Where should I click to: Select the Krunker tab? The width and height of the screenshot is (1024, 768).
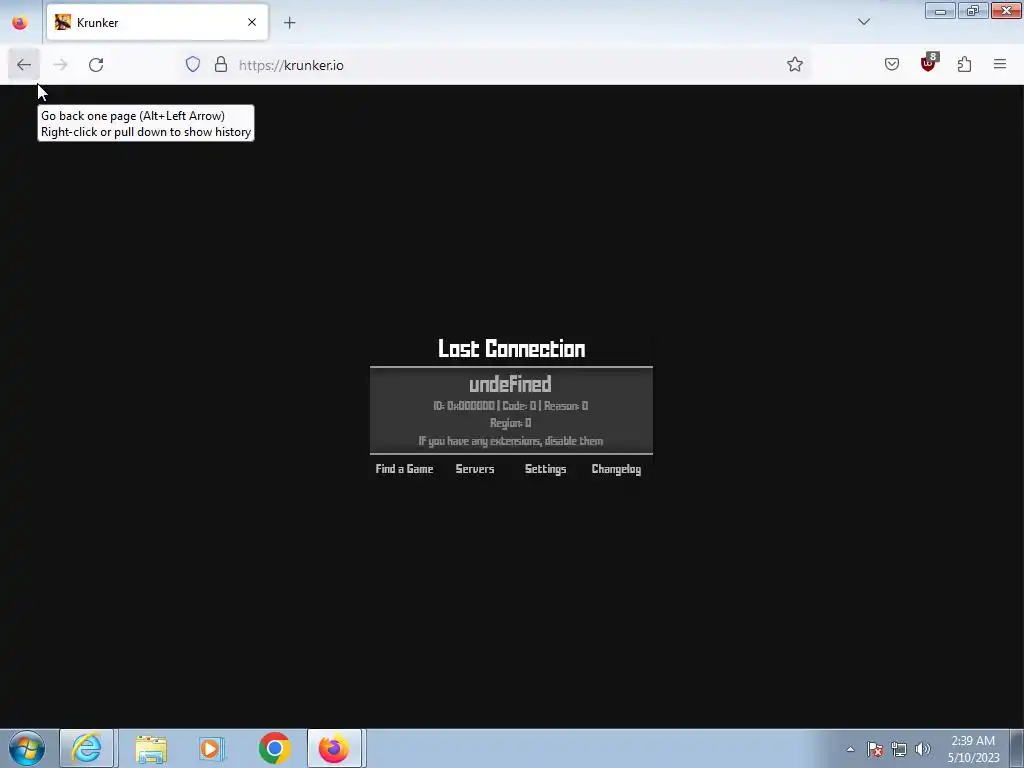click(157, 22)
